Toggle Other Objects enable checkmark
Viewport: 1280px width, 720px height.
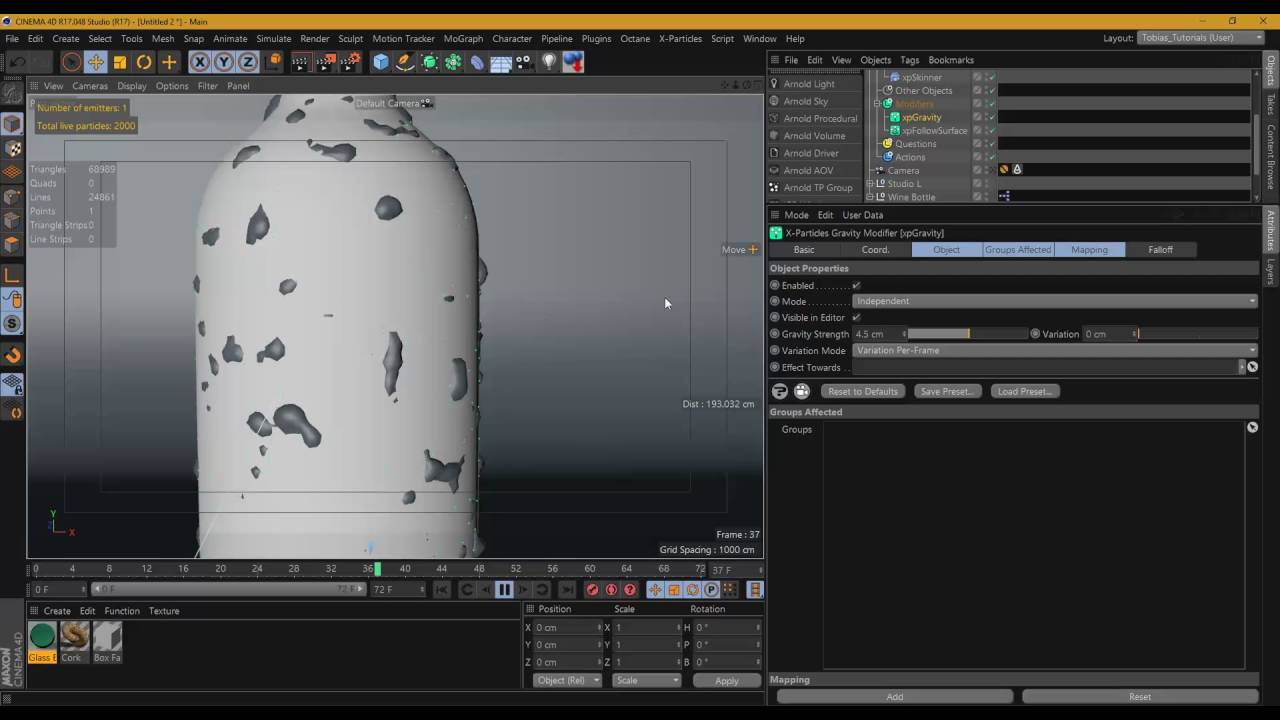click(x=992, y=91)
